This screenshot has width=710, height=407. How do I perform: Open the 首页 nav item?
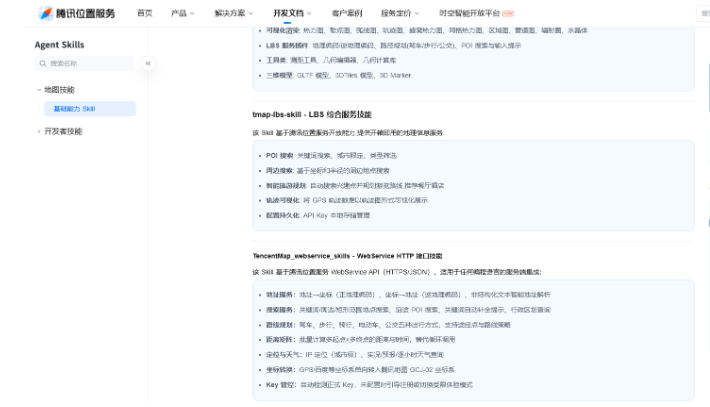click(144, 13)
